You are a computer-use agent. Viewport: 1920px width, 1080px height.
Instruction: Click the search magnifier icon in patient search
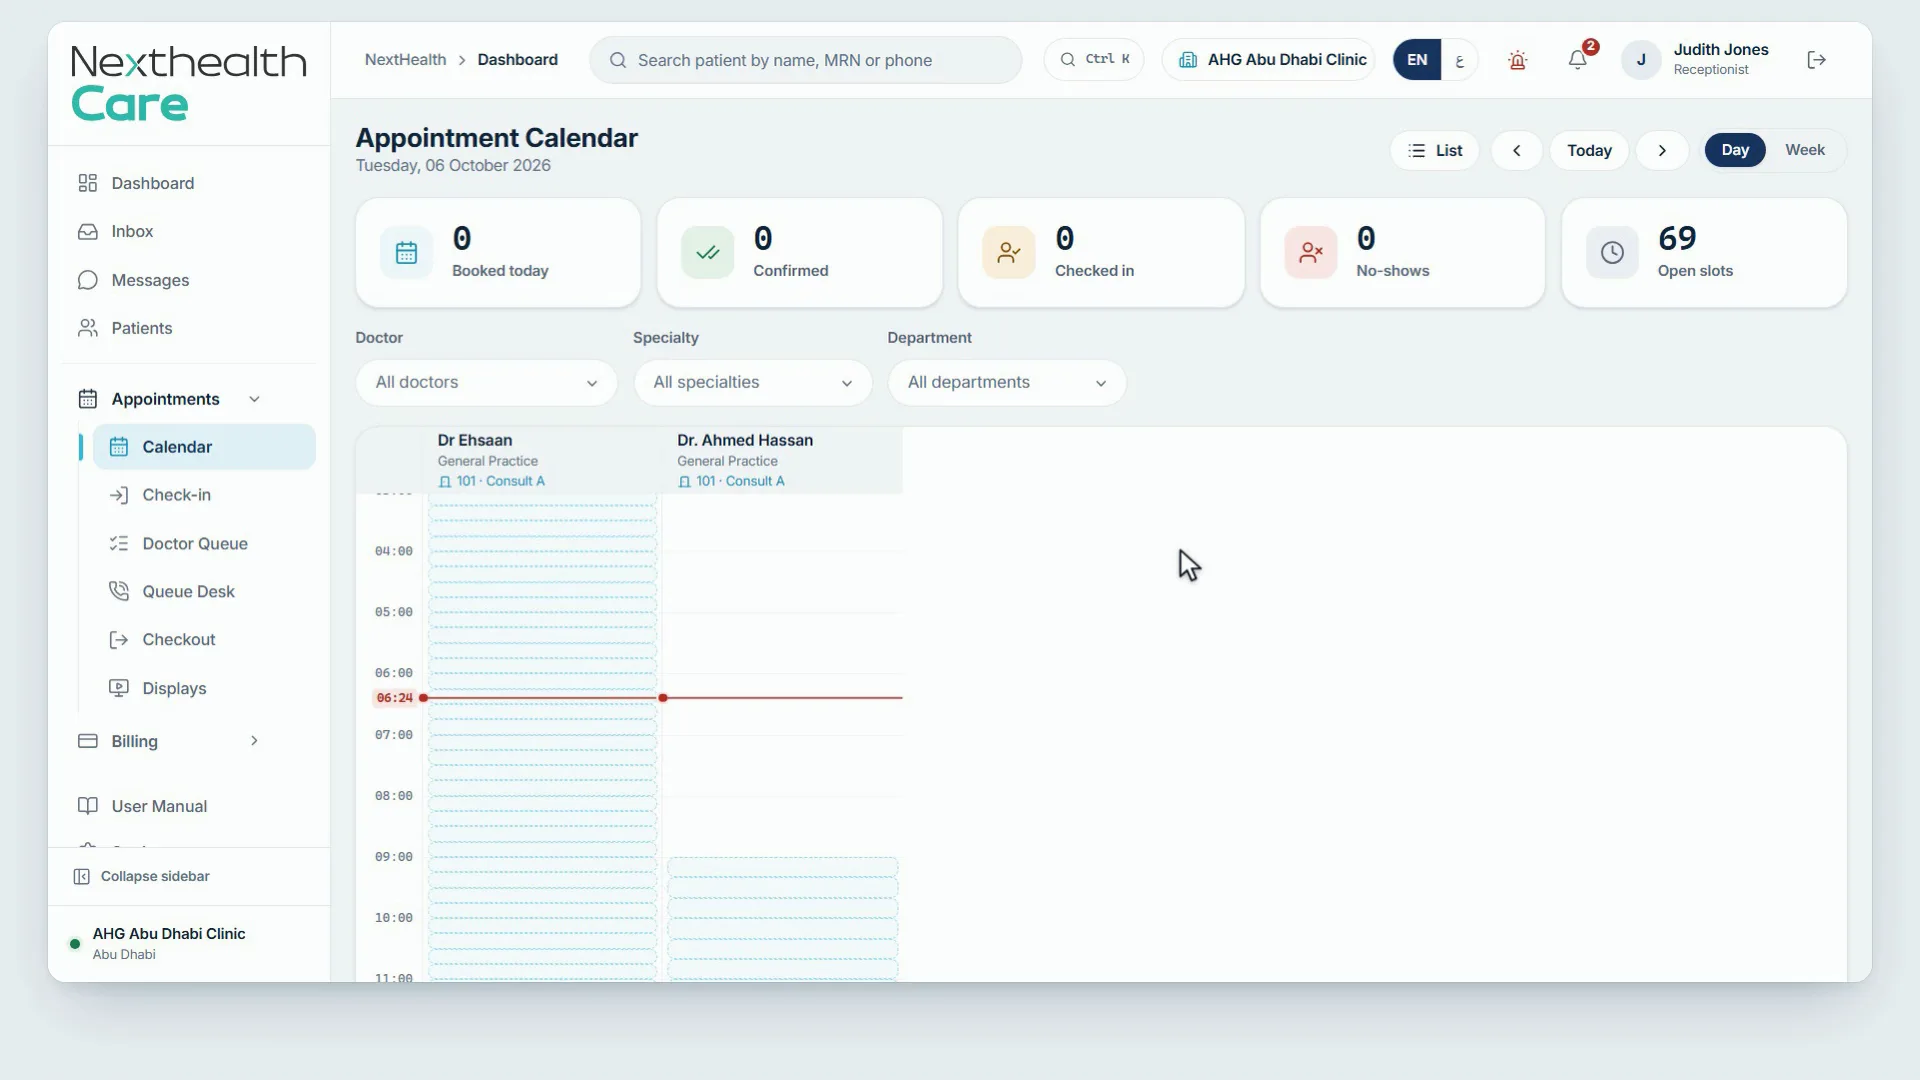tap(618, 60)
